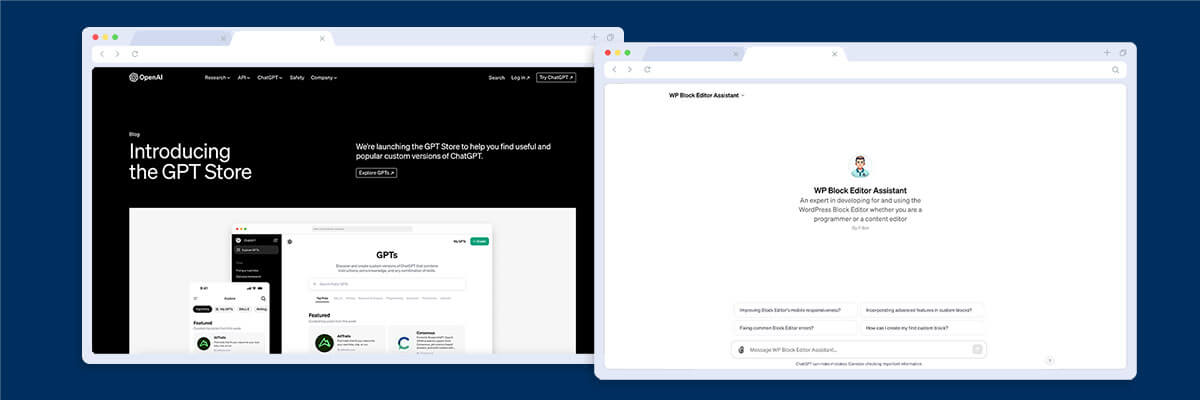The image size is (1200, 400).
Task: Click the tab overview icon in right browser
Action: point(1123,52)
